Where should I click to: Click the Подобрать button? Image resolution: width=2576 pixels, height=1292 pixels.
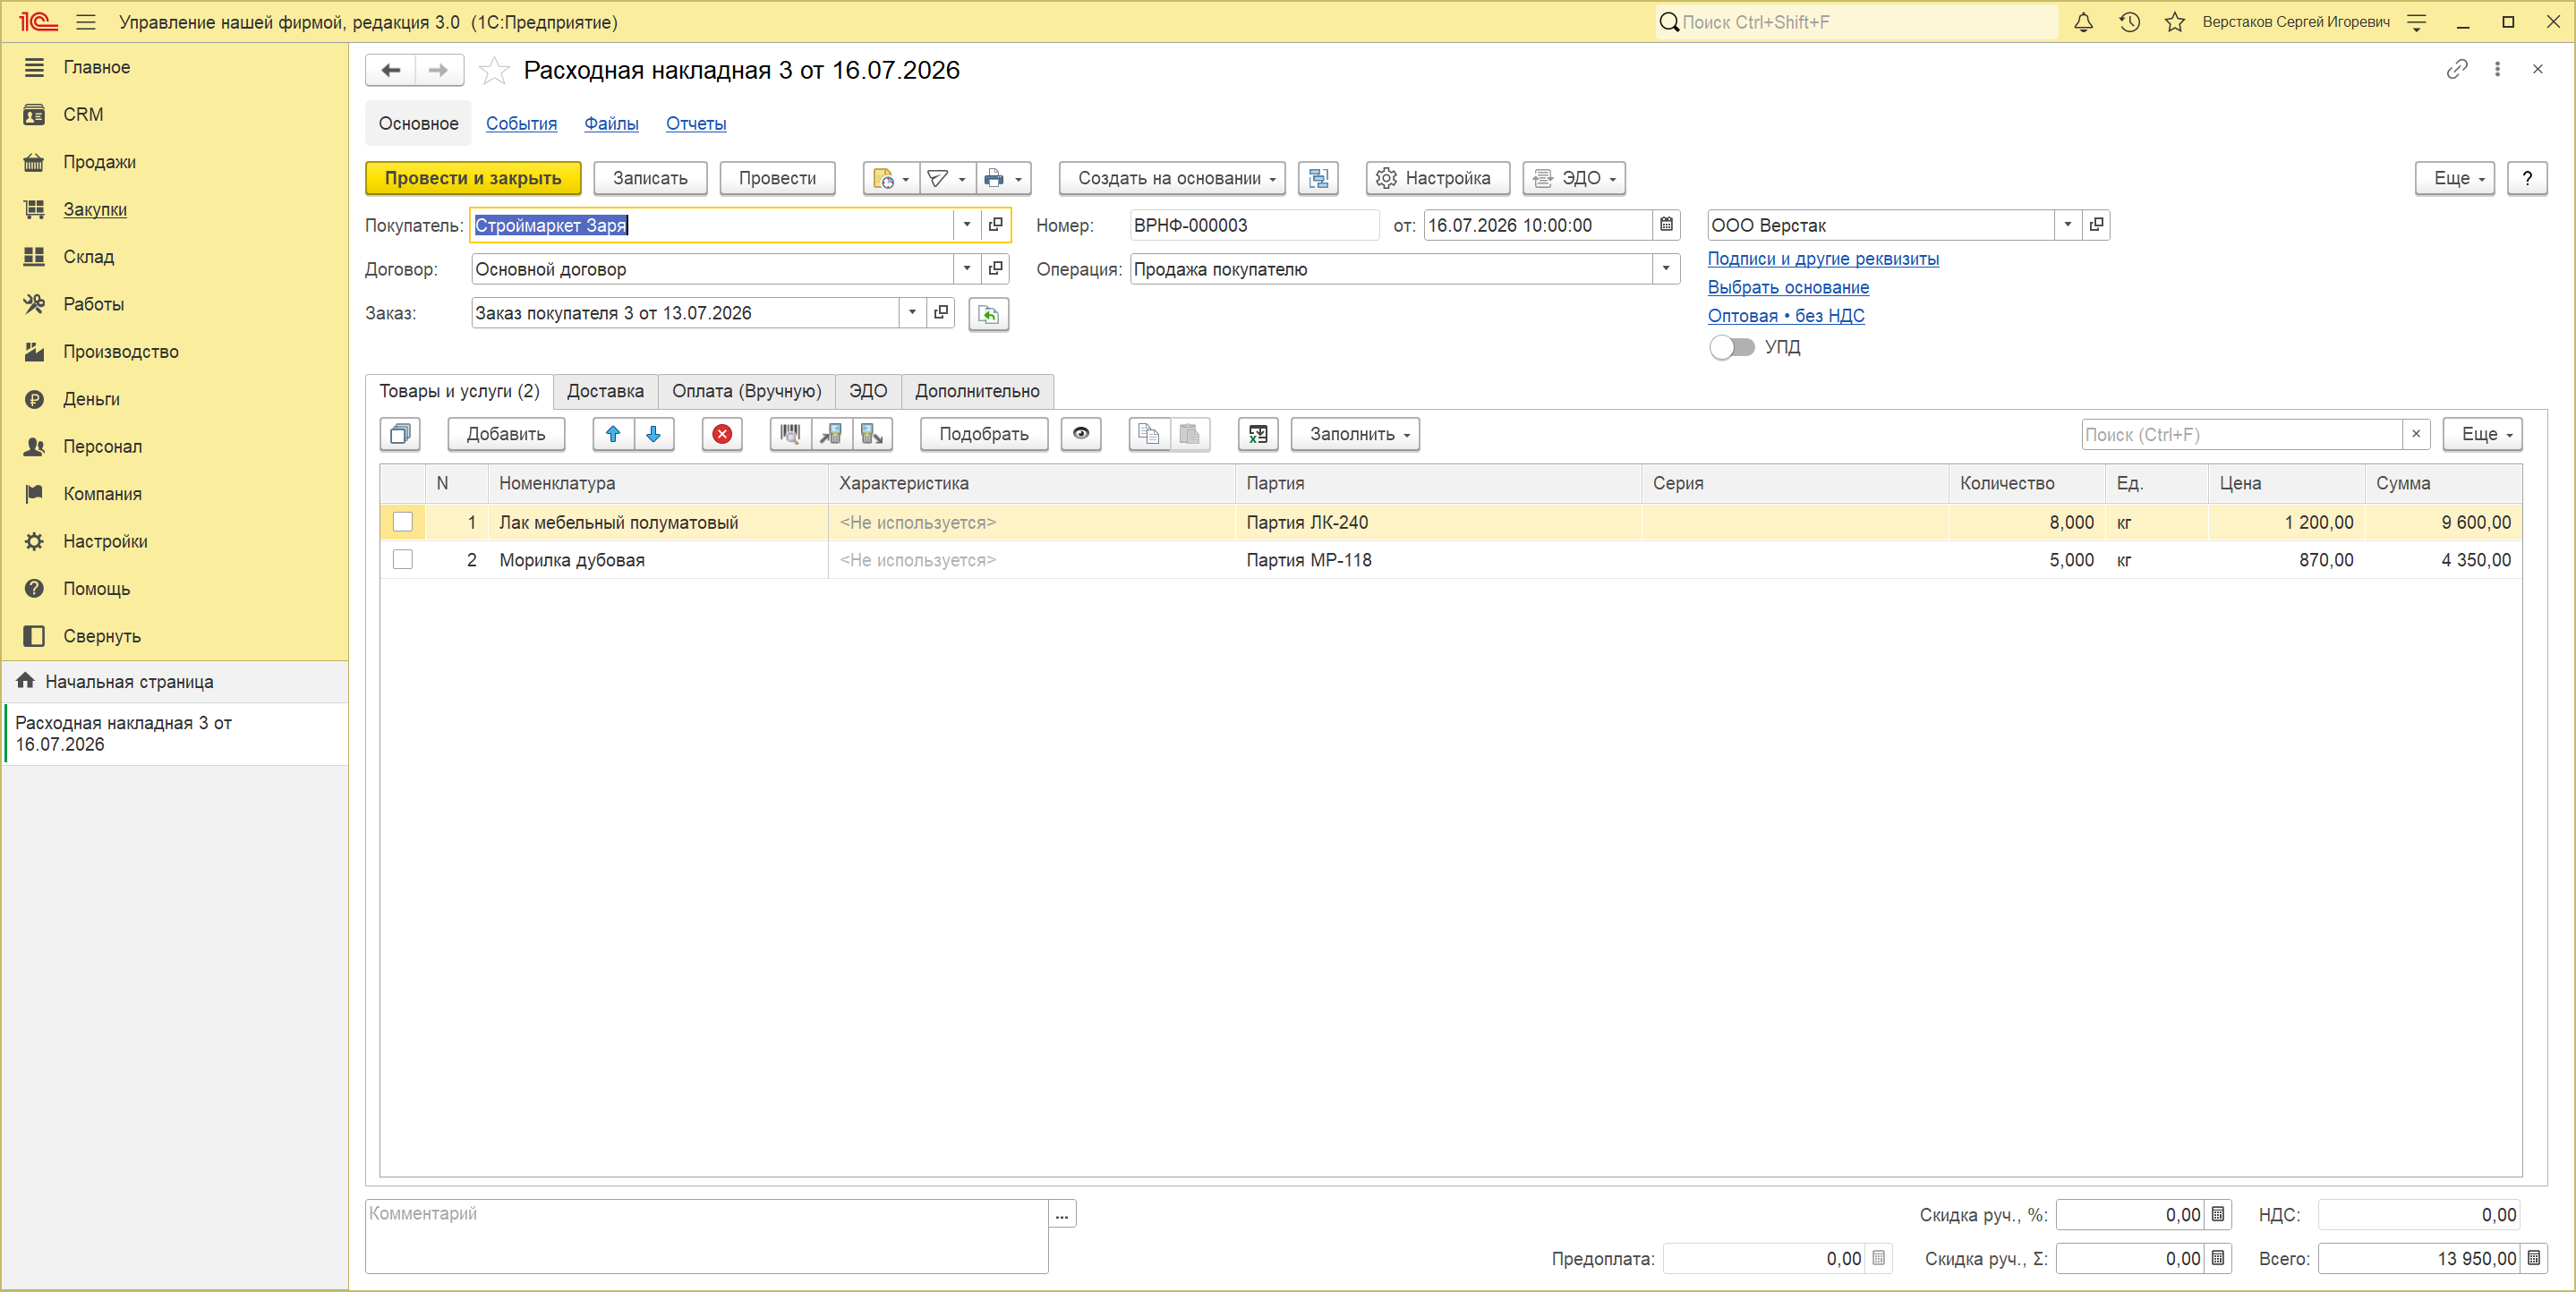tap(984, 434)
